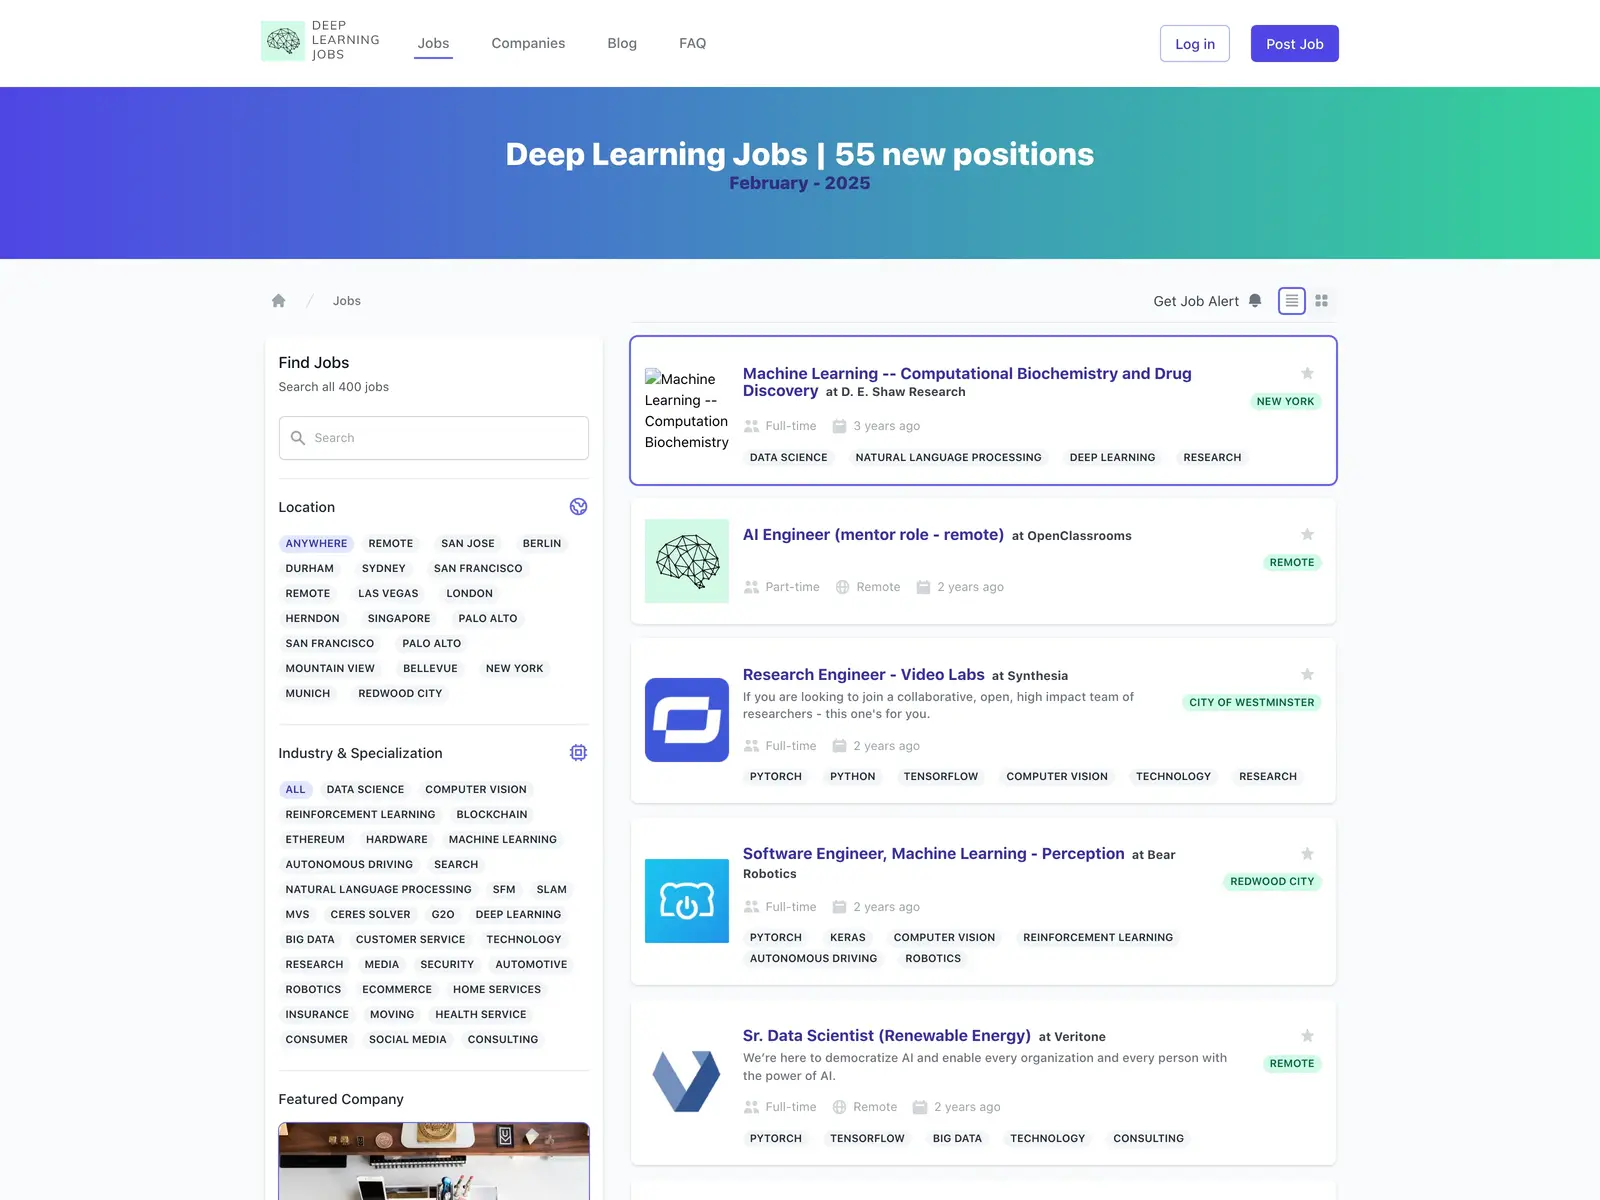
Task: Open the Research Engineer - Video Labs listing
Action: 864,674
